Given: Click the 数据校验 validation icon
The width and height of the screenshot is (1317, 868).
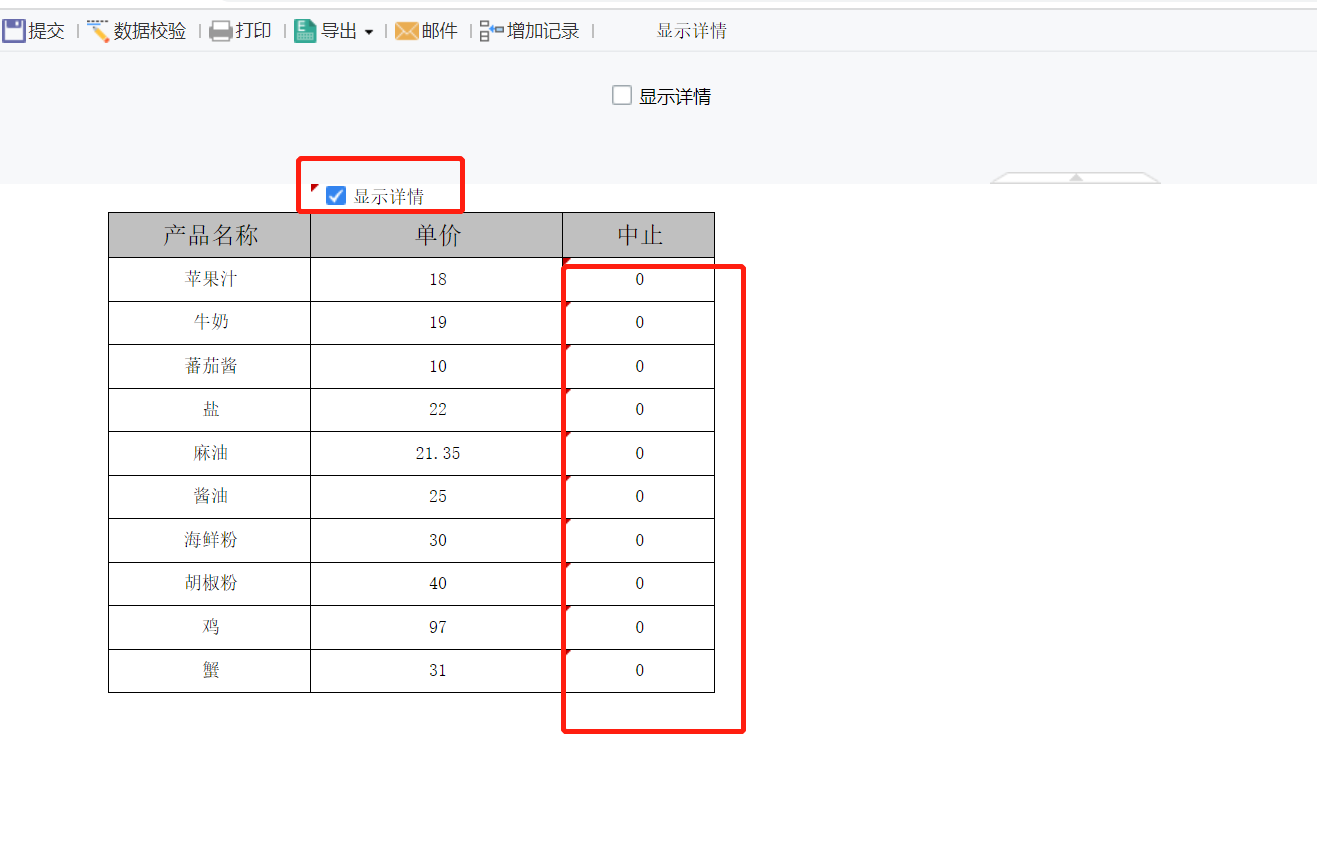Looking at the screenshot, I should coord(98,31).
